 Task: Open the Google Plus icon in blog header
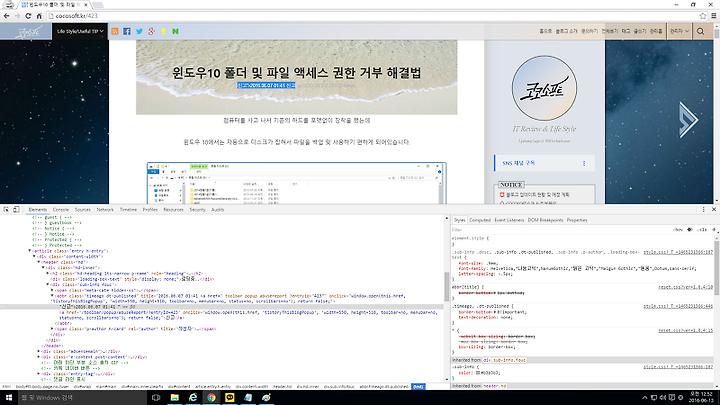pos(152,31)
